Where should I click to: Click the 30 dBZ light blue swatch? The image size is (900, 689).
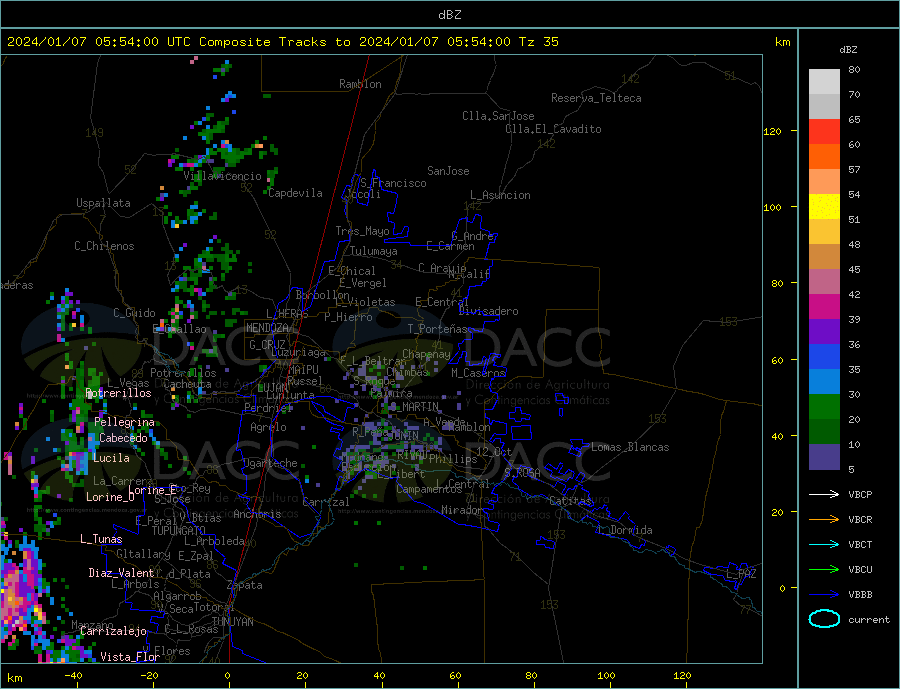[824, 382]
